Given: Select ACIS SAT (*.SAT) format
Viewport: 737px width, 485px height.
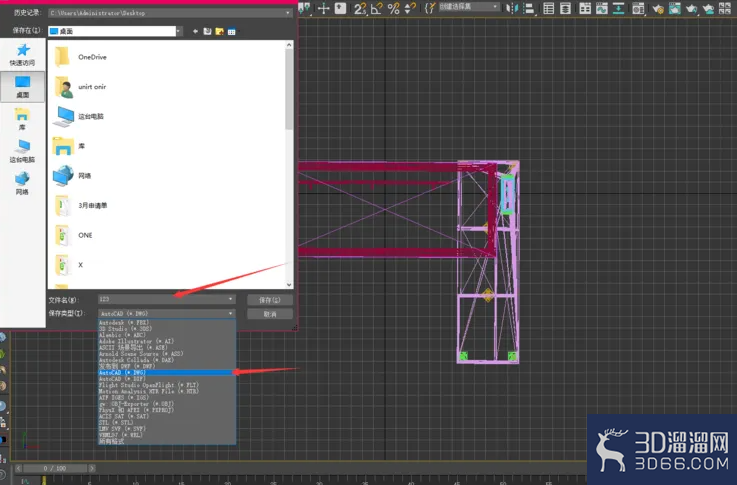Looking at the screenshot, I should click(x=166, y=416).
